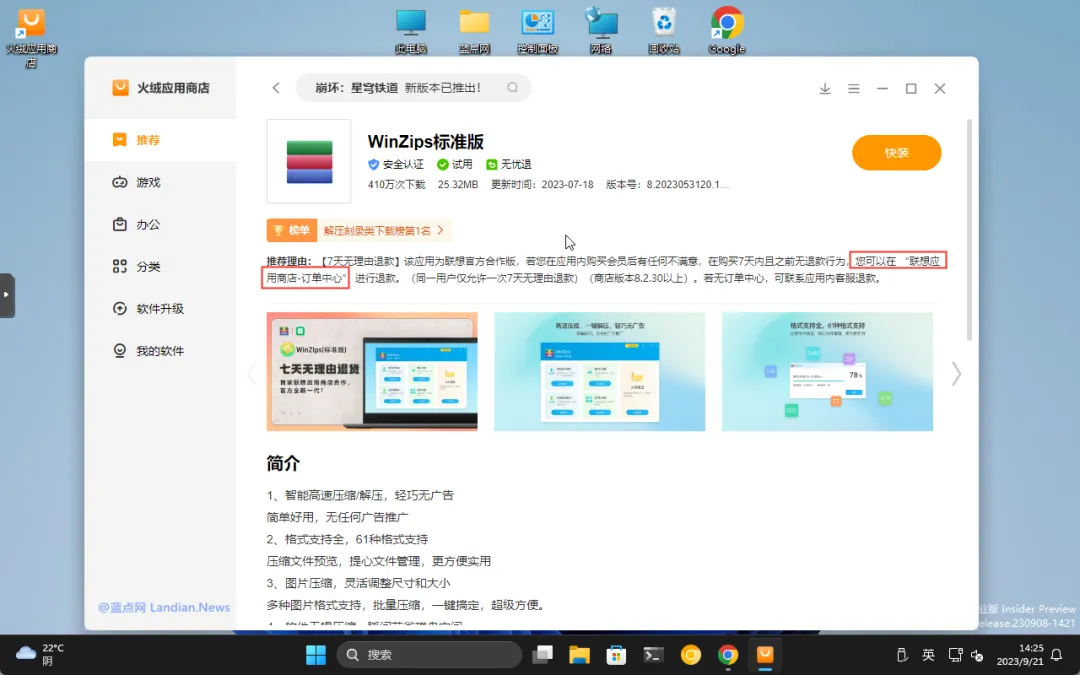Select the 控制面板 desktop icon

pos(537,30)
